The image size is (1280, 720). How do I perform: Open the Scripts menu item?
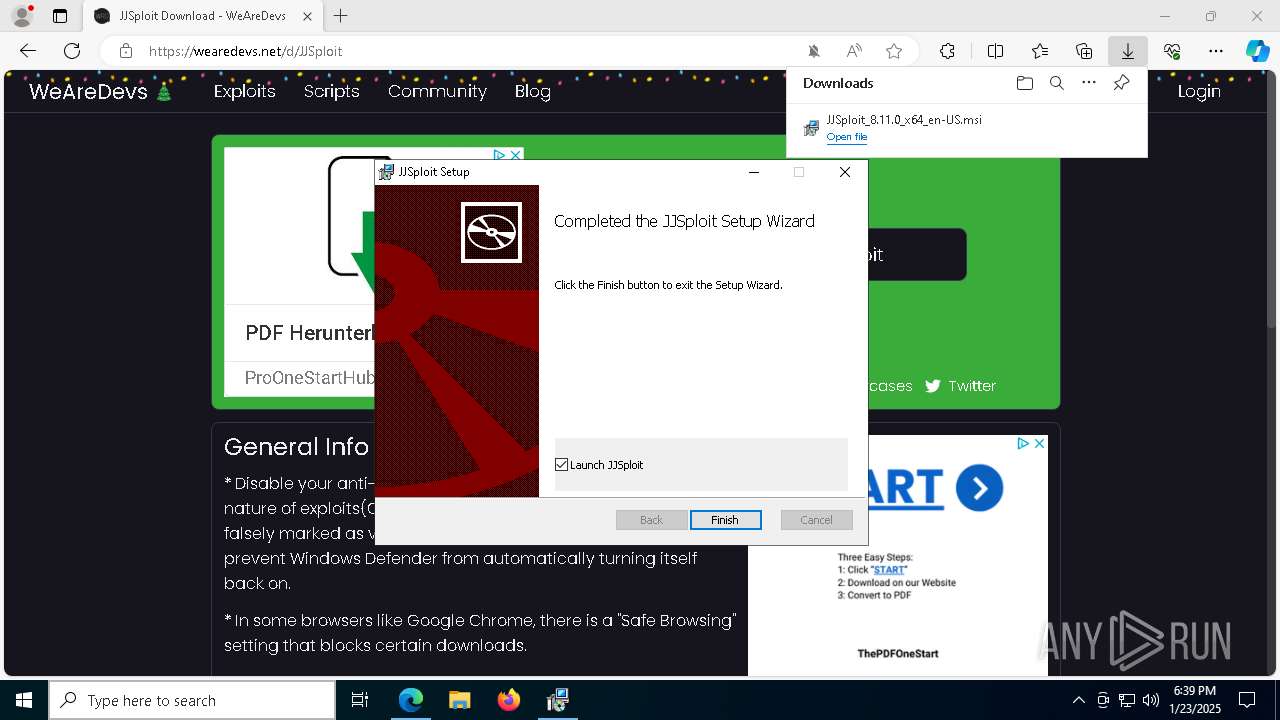331,91
